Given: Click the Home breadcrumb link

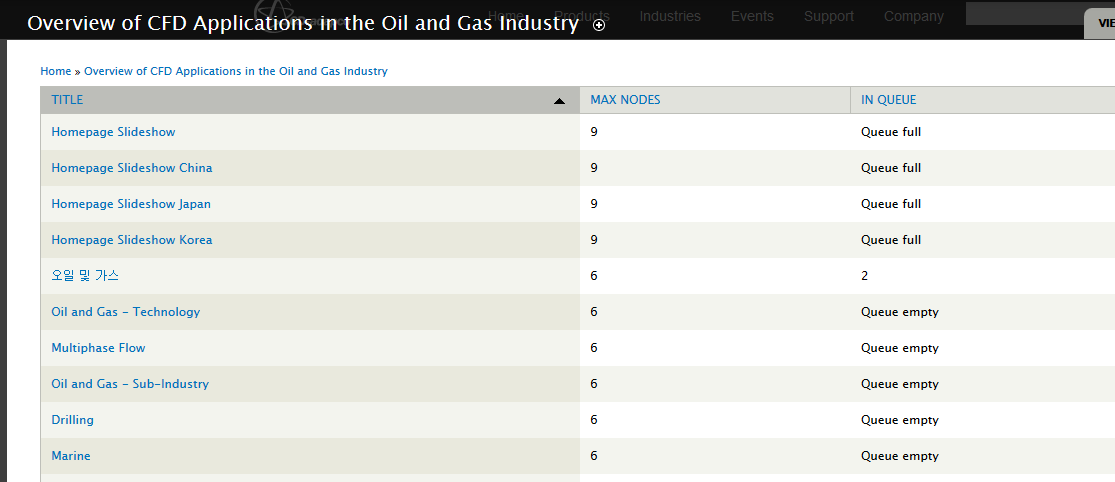Looking at the screenshot, I should [55, 71].
